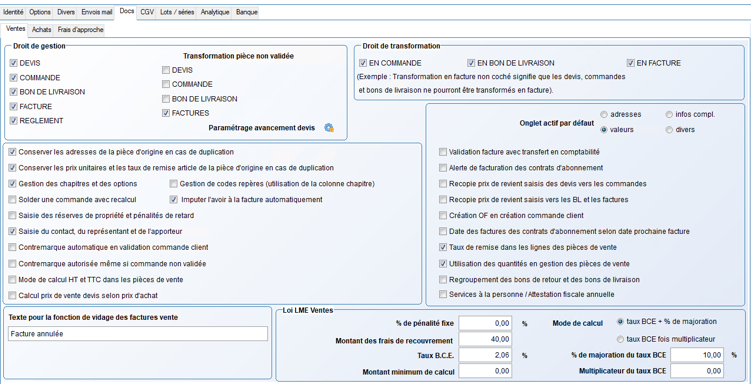The width and height of the screenshot is (754, 388).
Task: Enable Regroupement des bons de retour
Action: pyautogui.click(x=443, y=279)
